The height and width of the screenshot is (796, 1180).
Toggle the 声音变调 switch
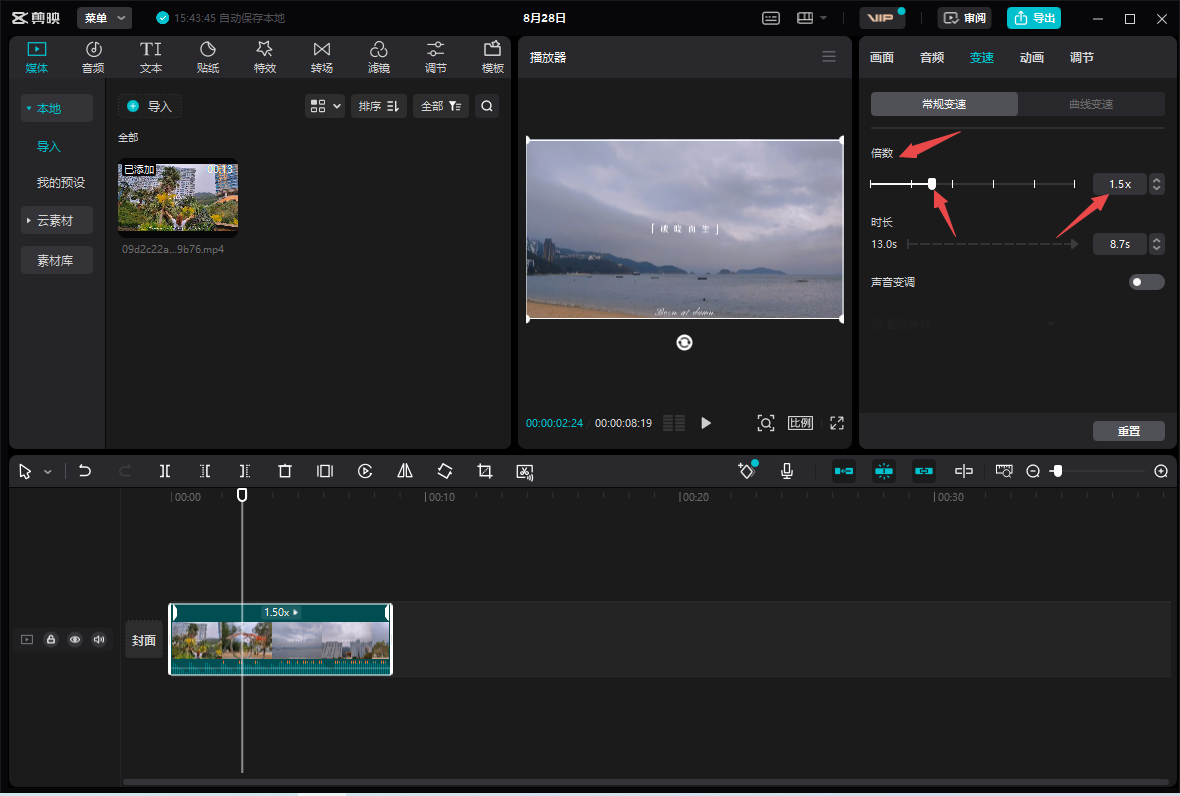[x=1146, y=282]
